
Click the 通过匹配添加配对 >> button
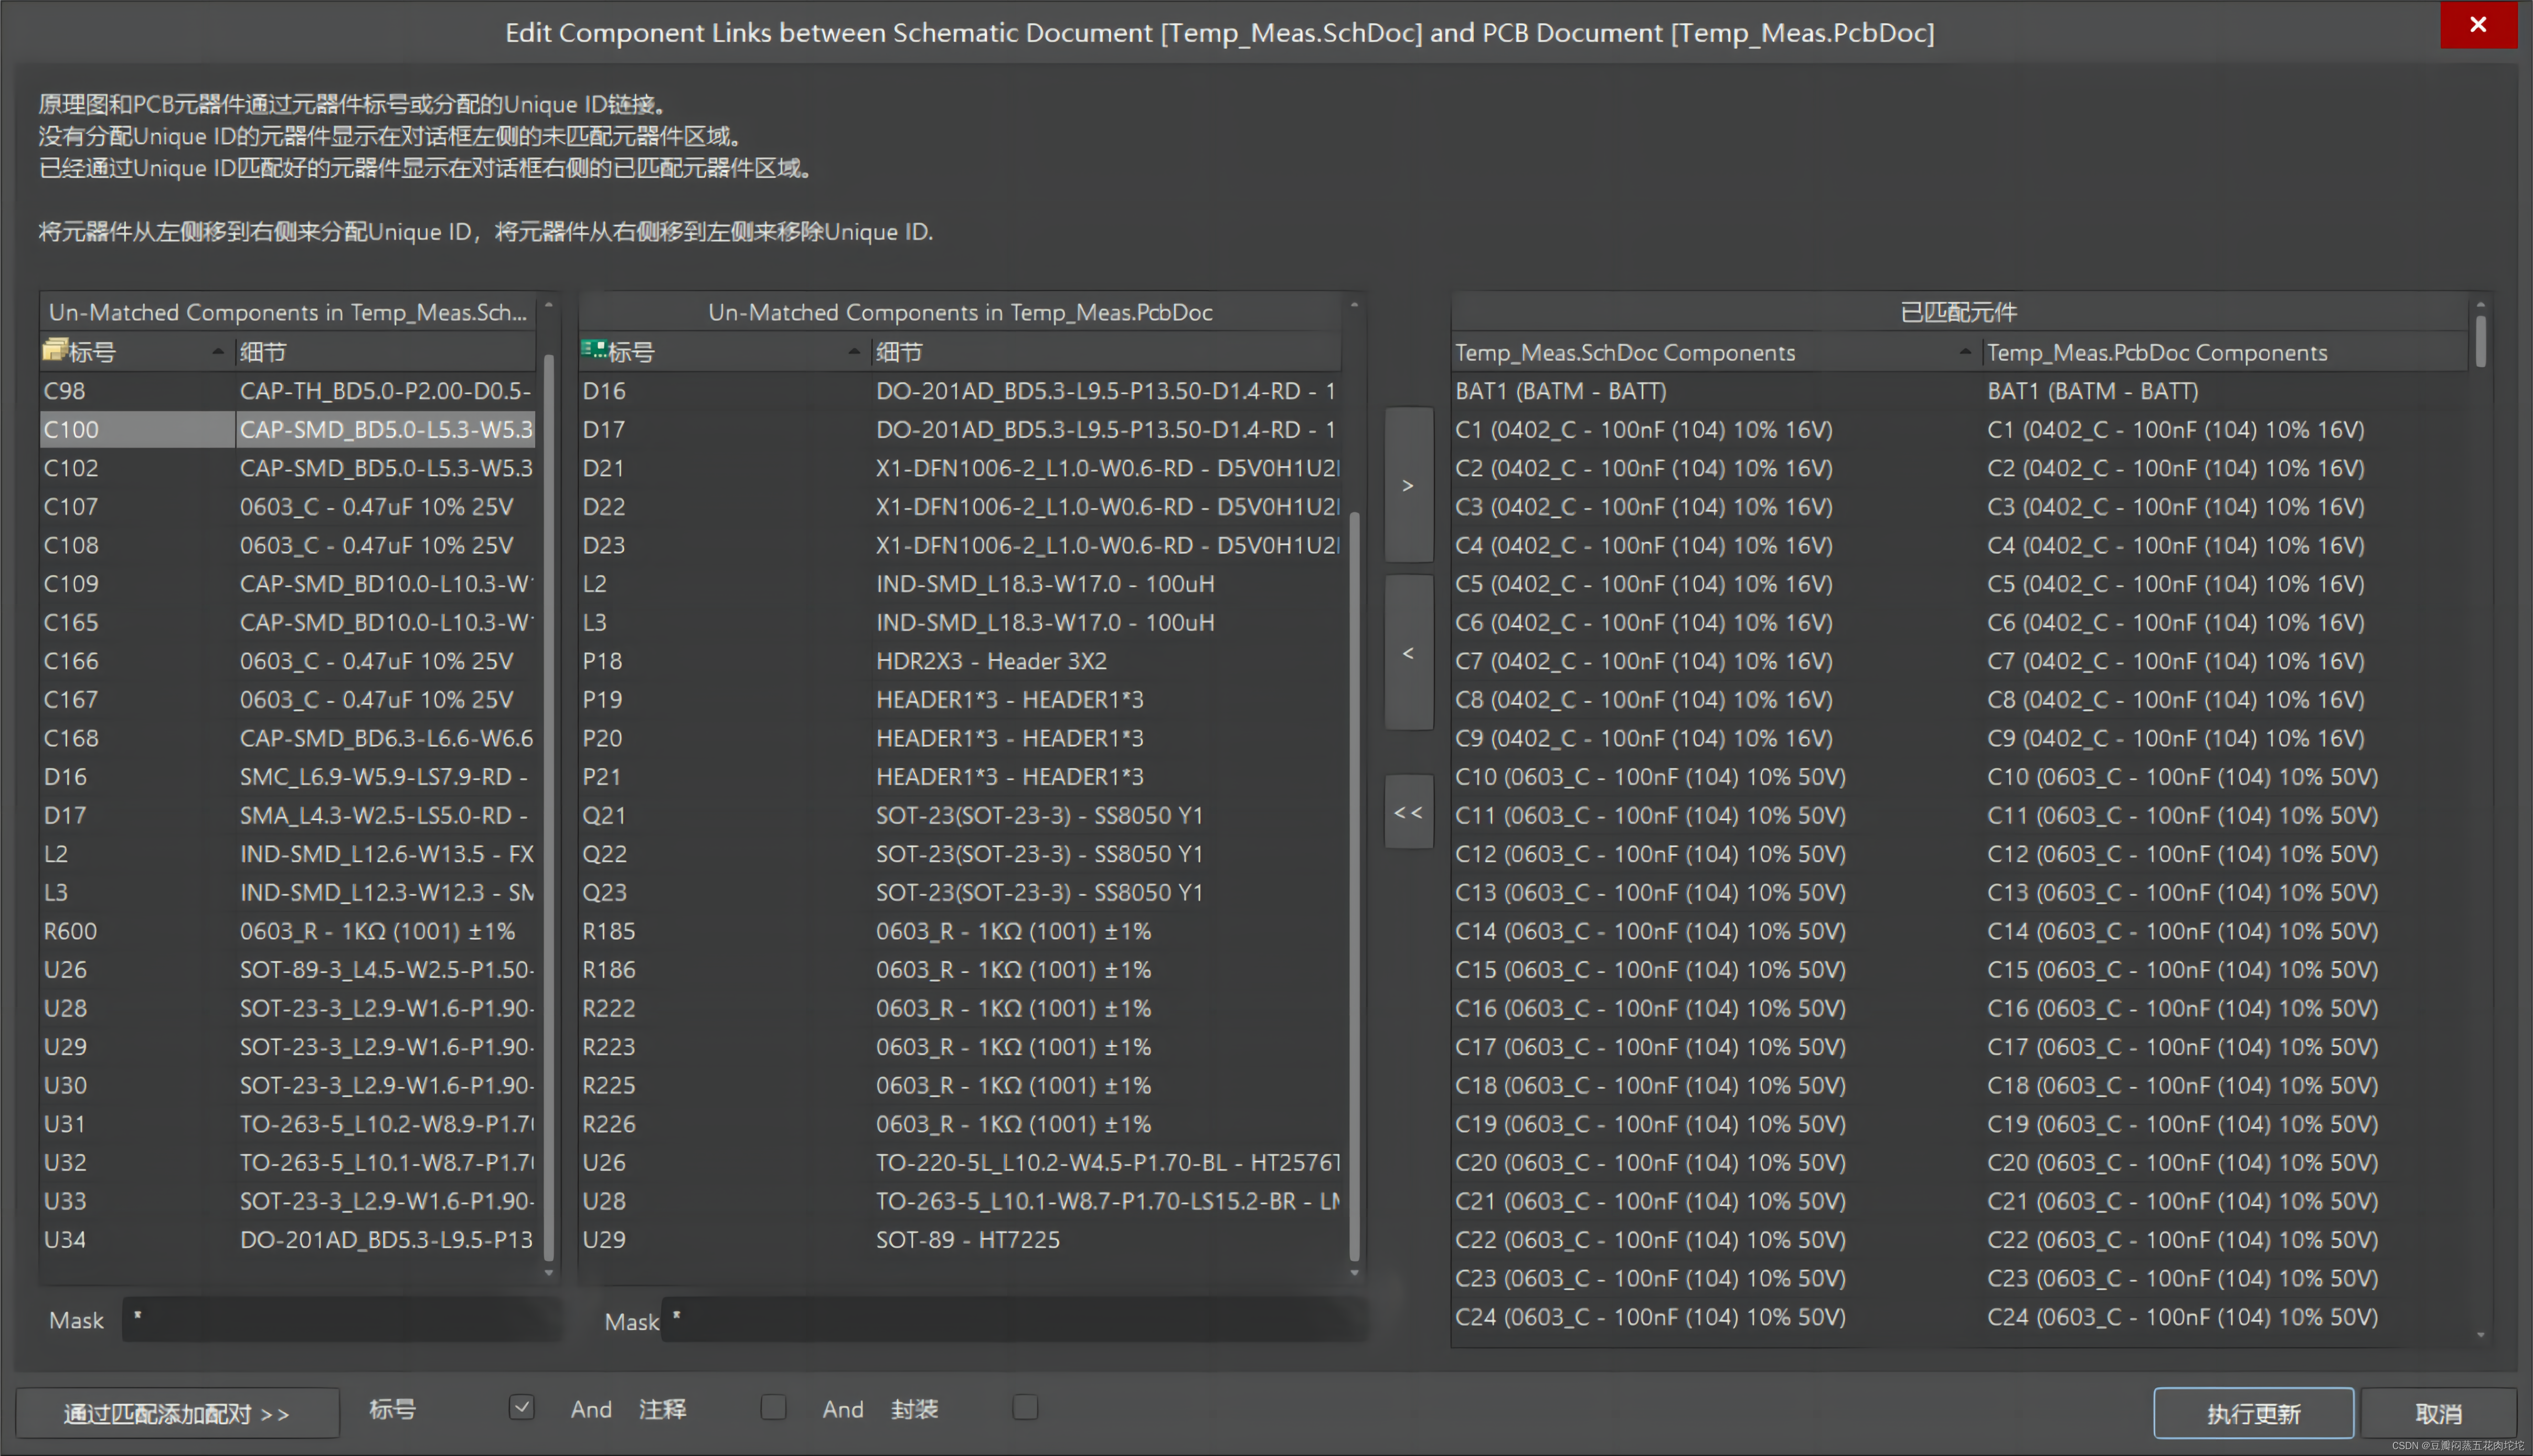(177, 1414)
